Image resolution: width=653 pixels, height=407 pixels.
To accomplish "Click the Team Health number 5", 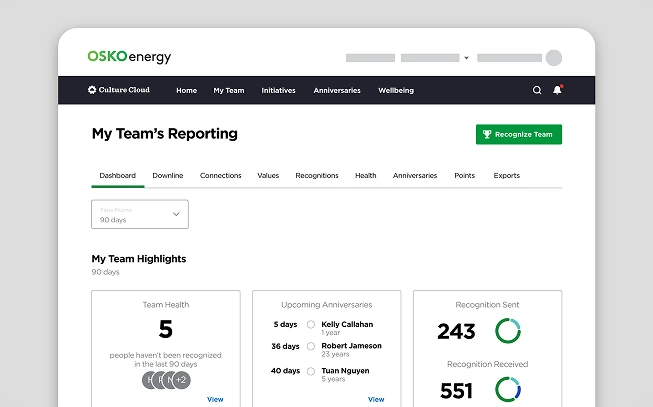I will pos(165,329).
